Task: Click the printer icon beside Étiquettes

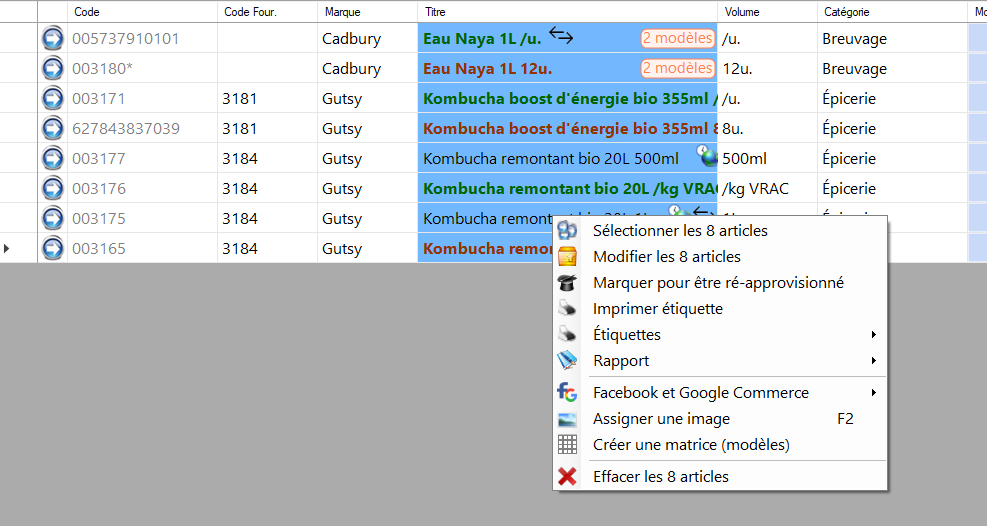Action: (x=567, y=334)
